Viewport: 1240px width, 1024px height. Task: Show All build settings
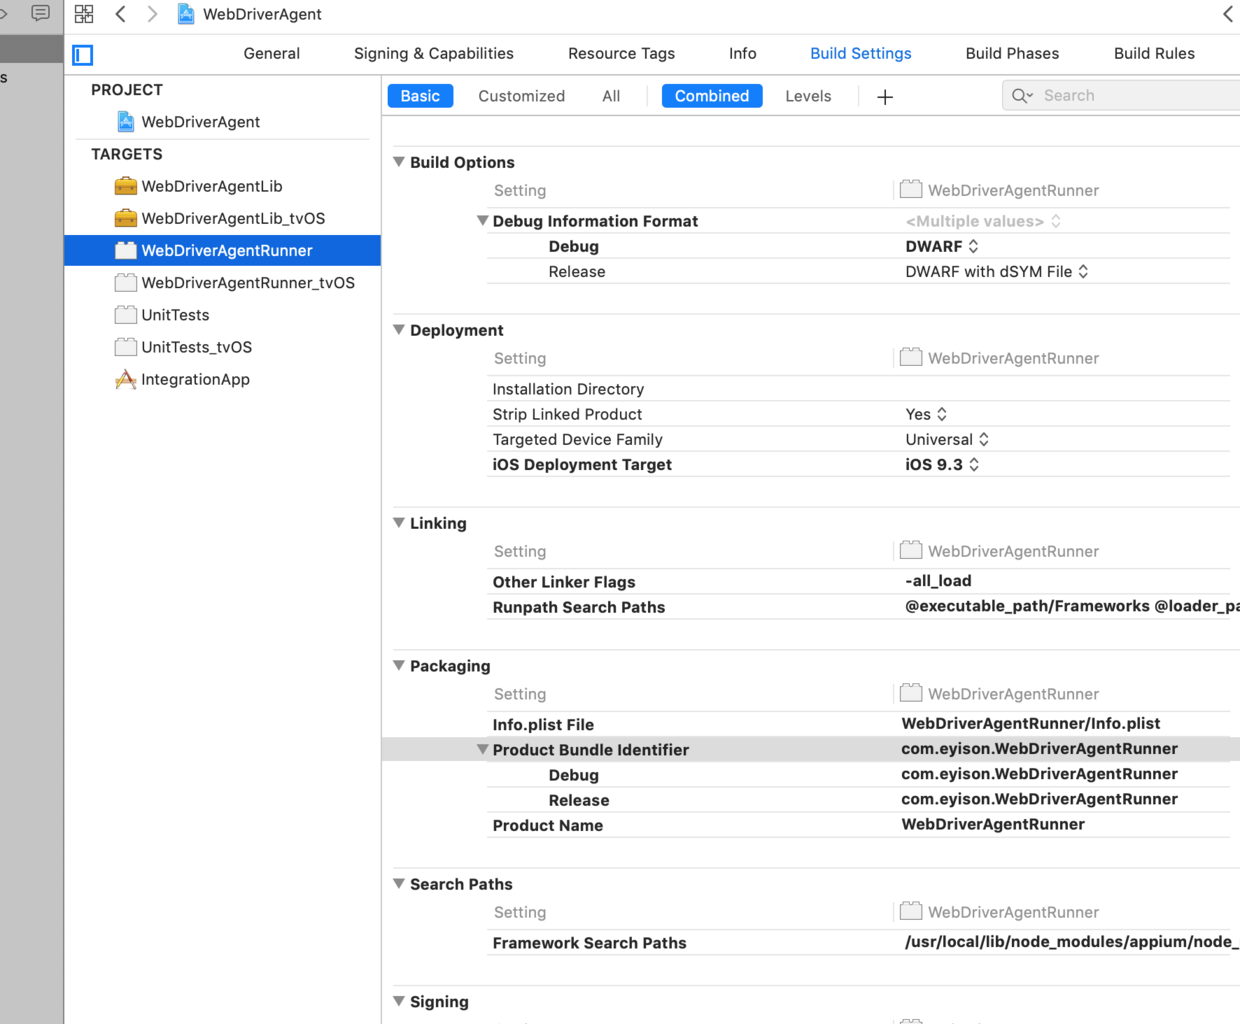click(x=611, y=96)
